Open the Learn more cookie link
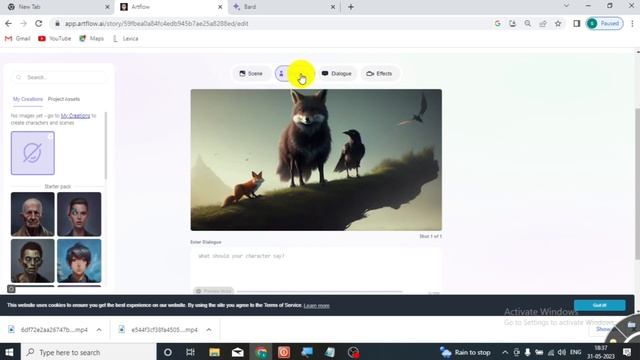This screenshot has height=360, width=640. click(316, 306)
